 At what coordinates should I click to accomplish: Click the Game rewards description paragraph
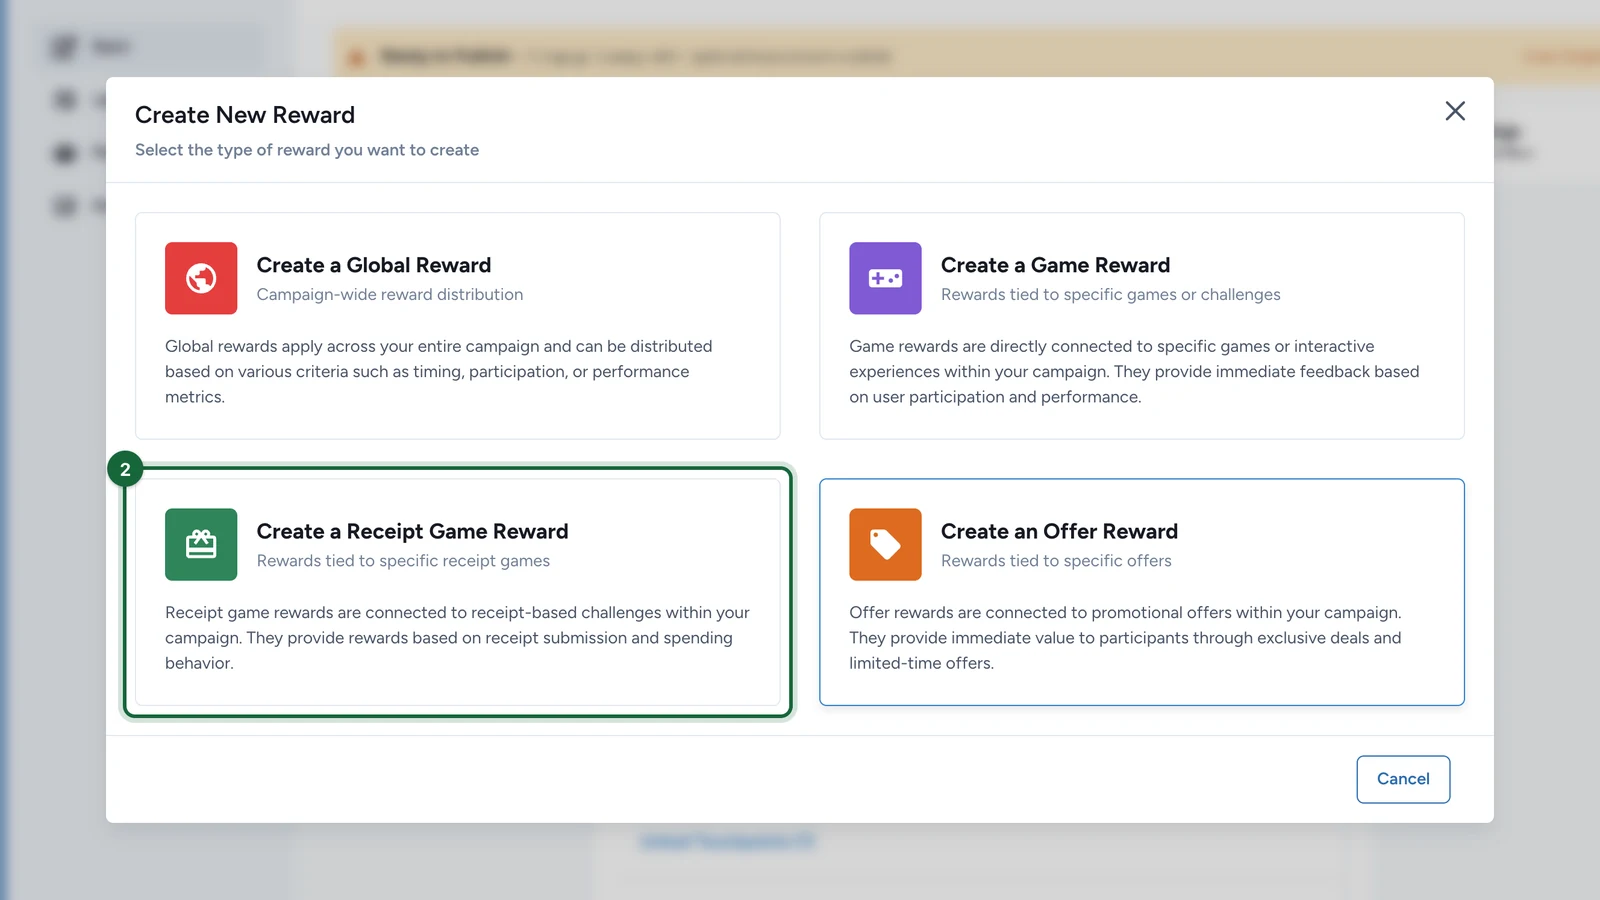click(1134, 371)
